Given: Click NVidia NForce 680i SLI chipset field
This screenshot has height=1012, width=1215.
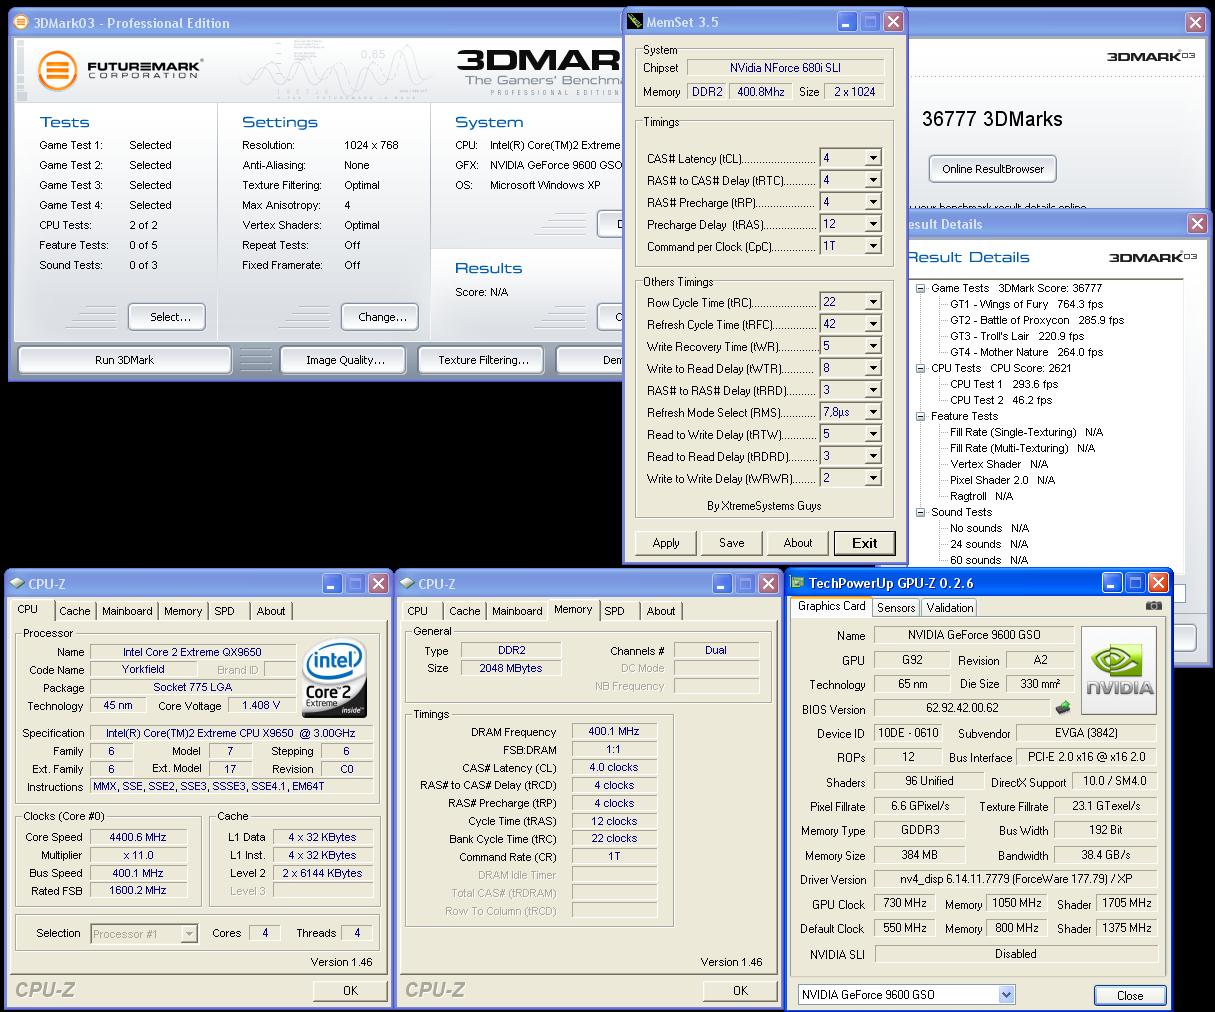Looking at the screenshot, I should [x=786, y=68].
